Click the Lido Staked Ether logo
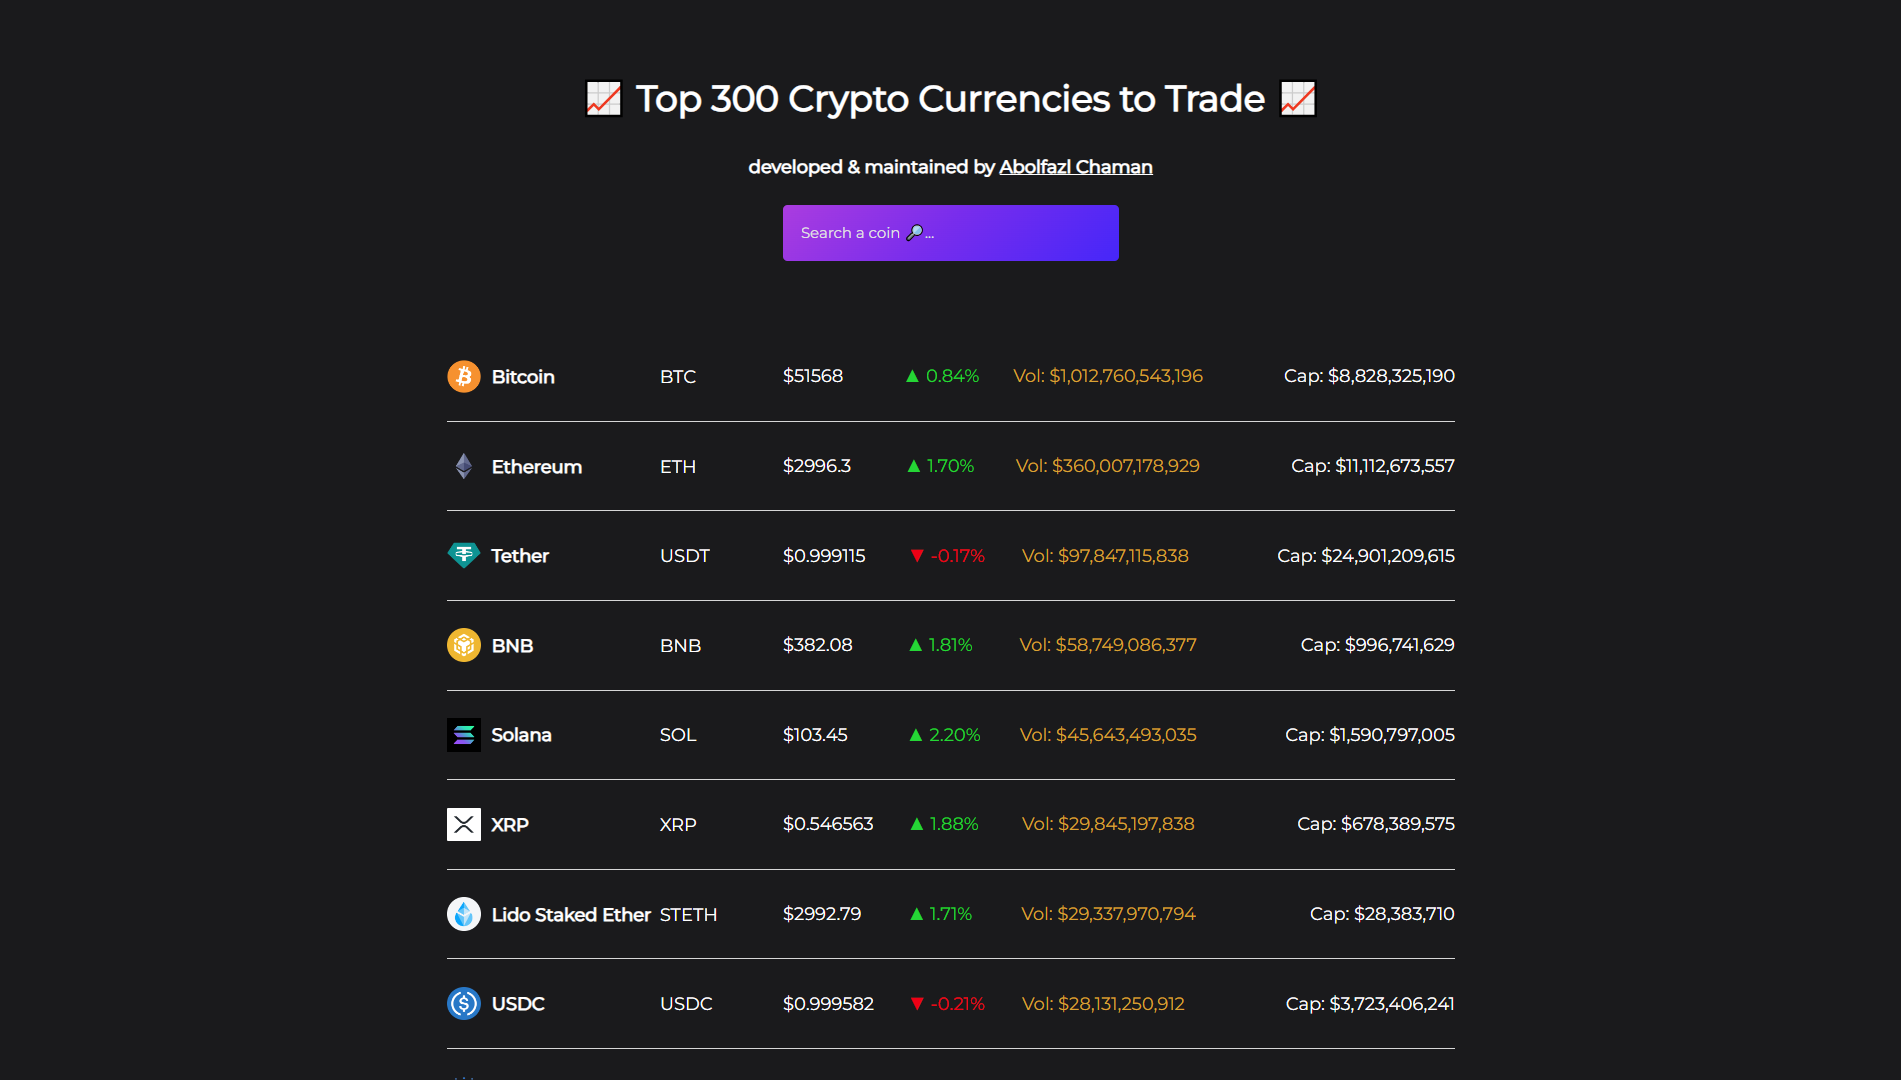Image resolution: width=1901 pixels, height=1080 pixels. (x=463, y=914)
